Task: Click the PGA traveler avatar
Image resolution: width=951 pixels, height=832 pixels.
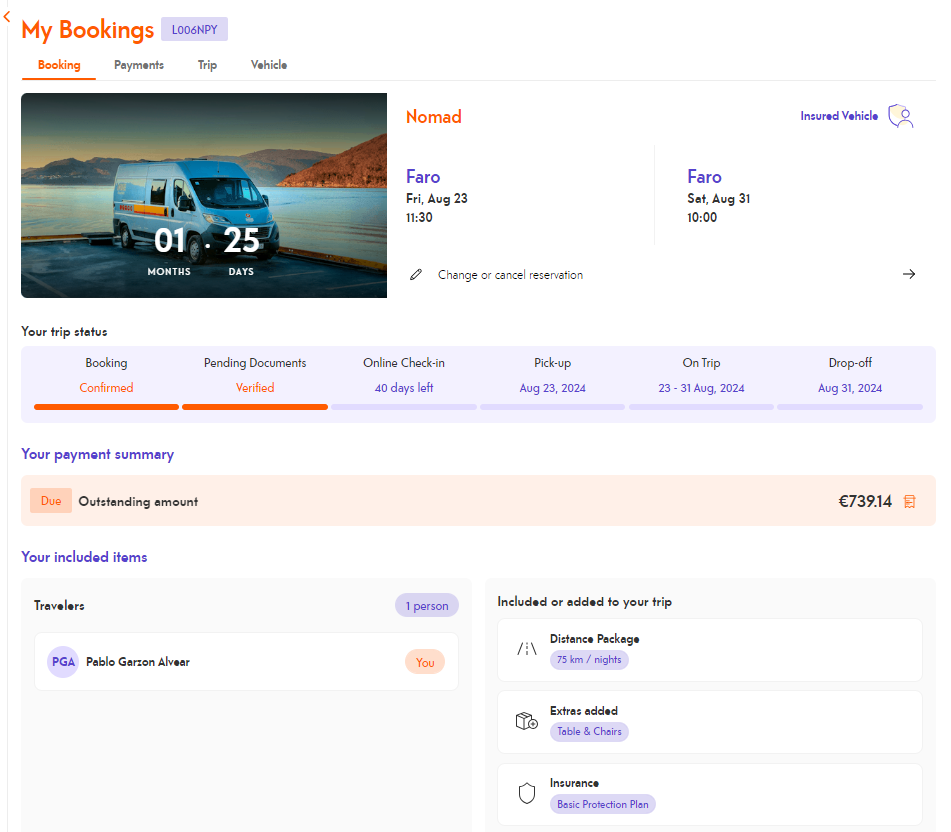Action: pos(63,662)
